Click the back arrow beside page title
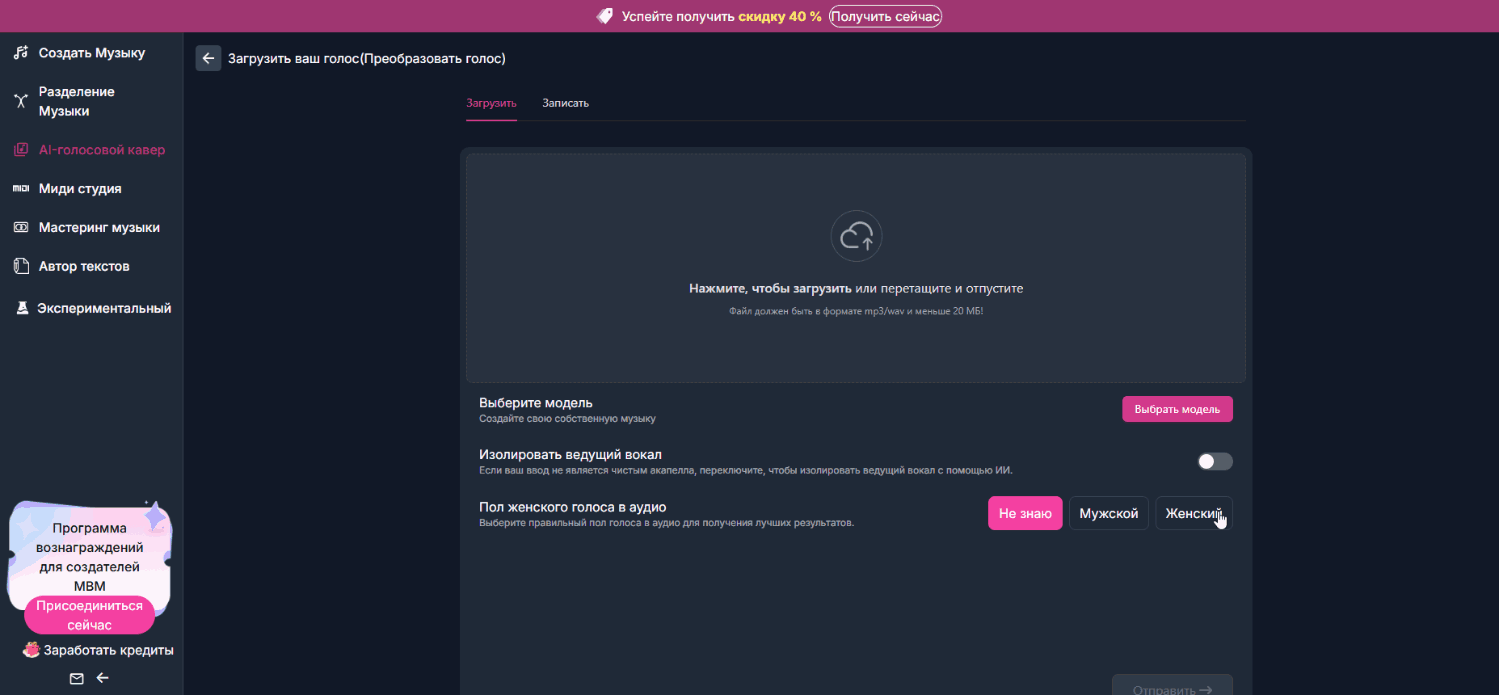The image size is (1499, 695). pos(208,58)
